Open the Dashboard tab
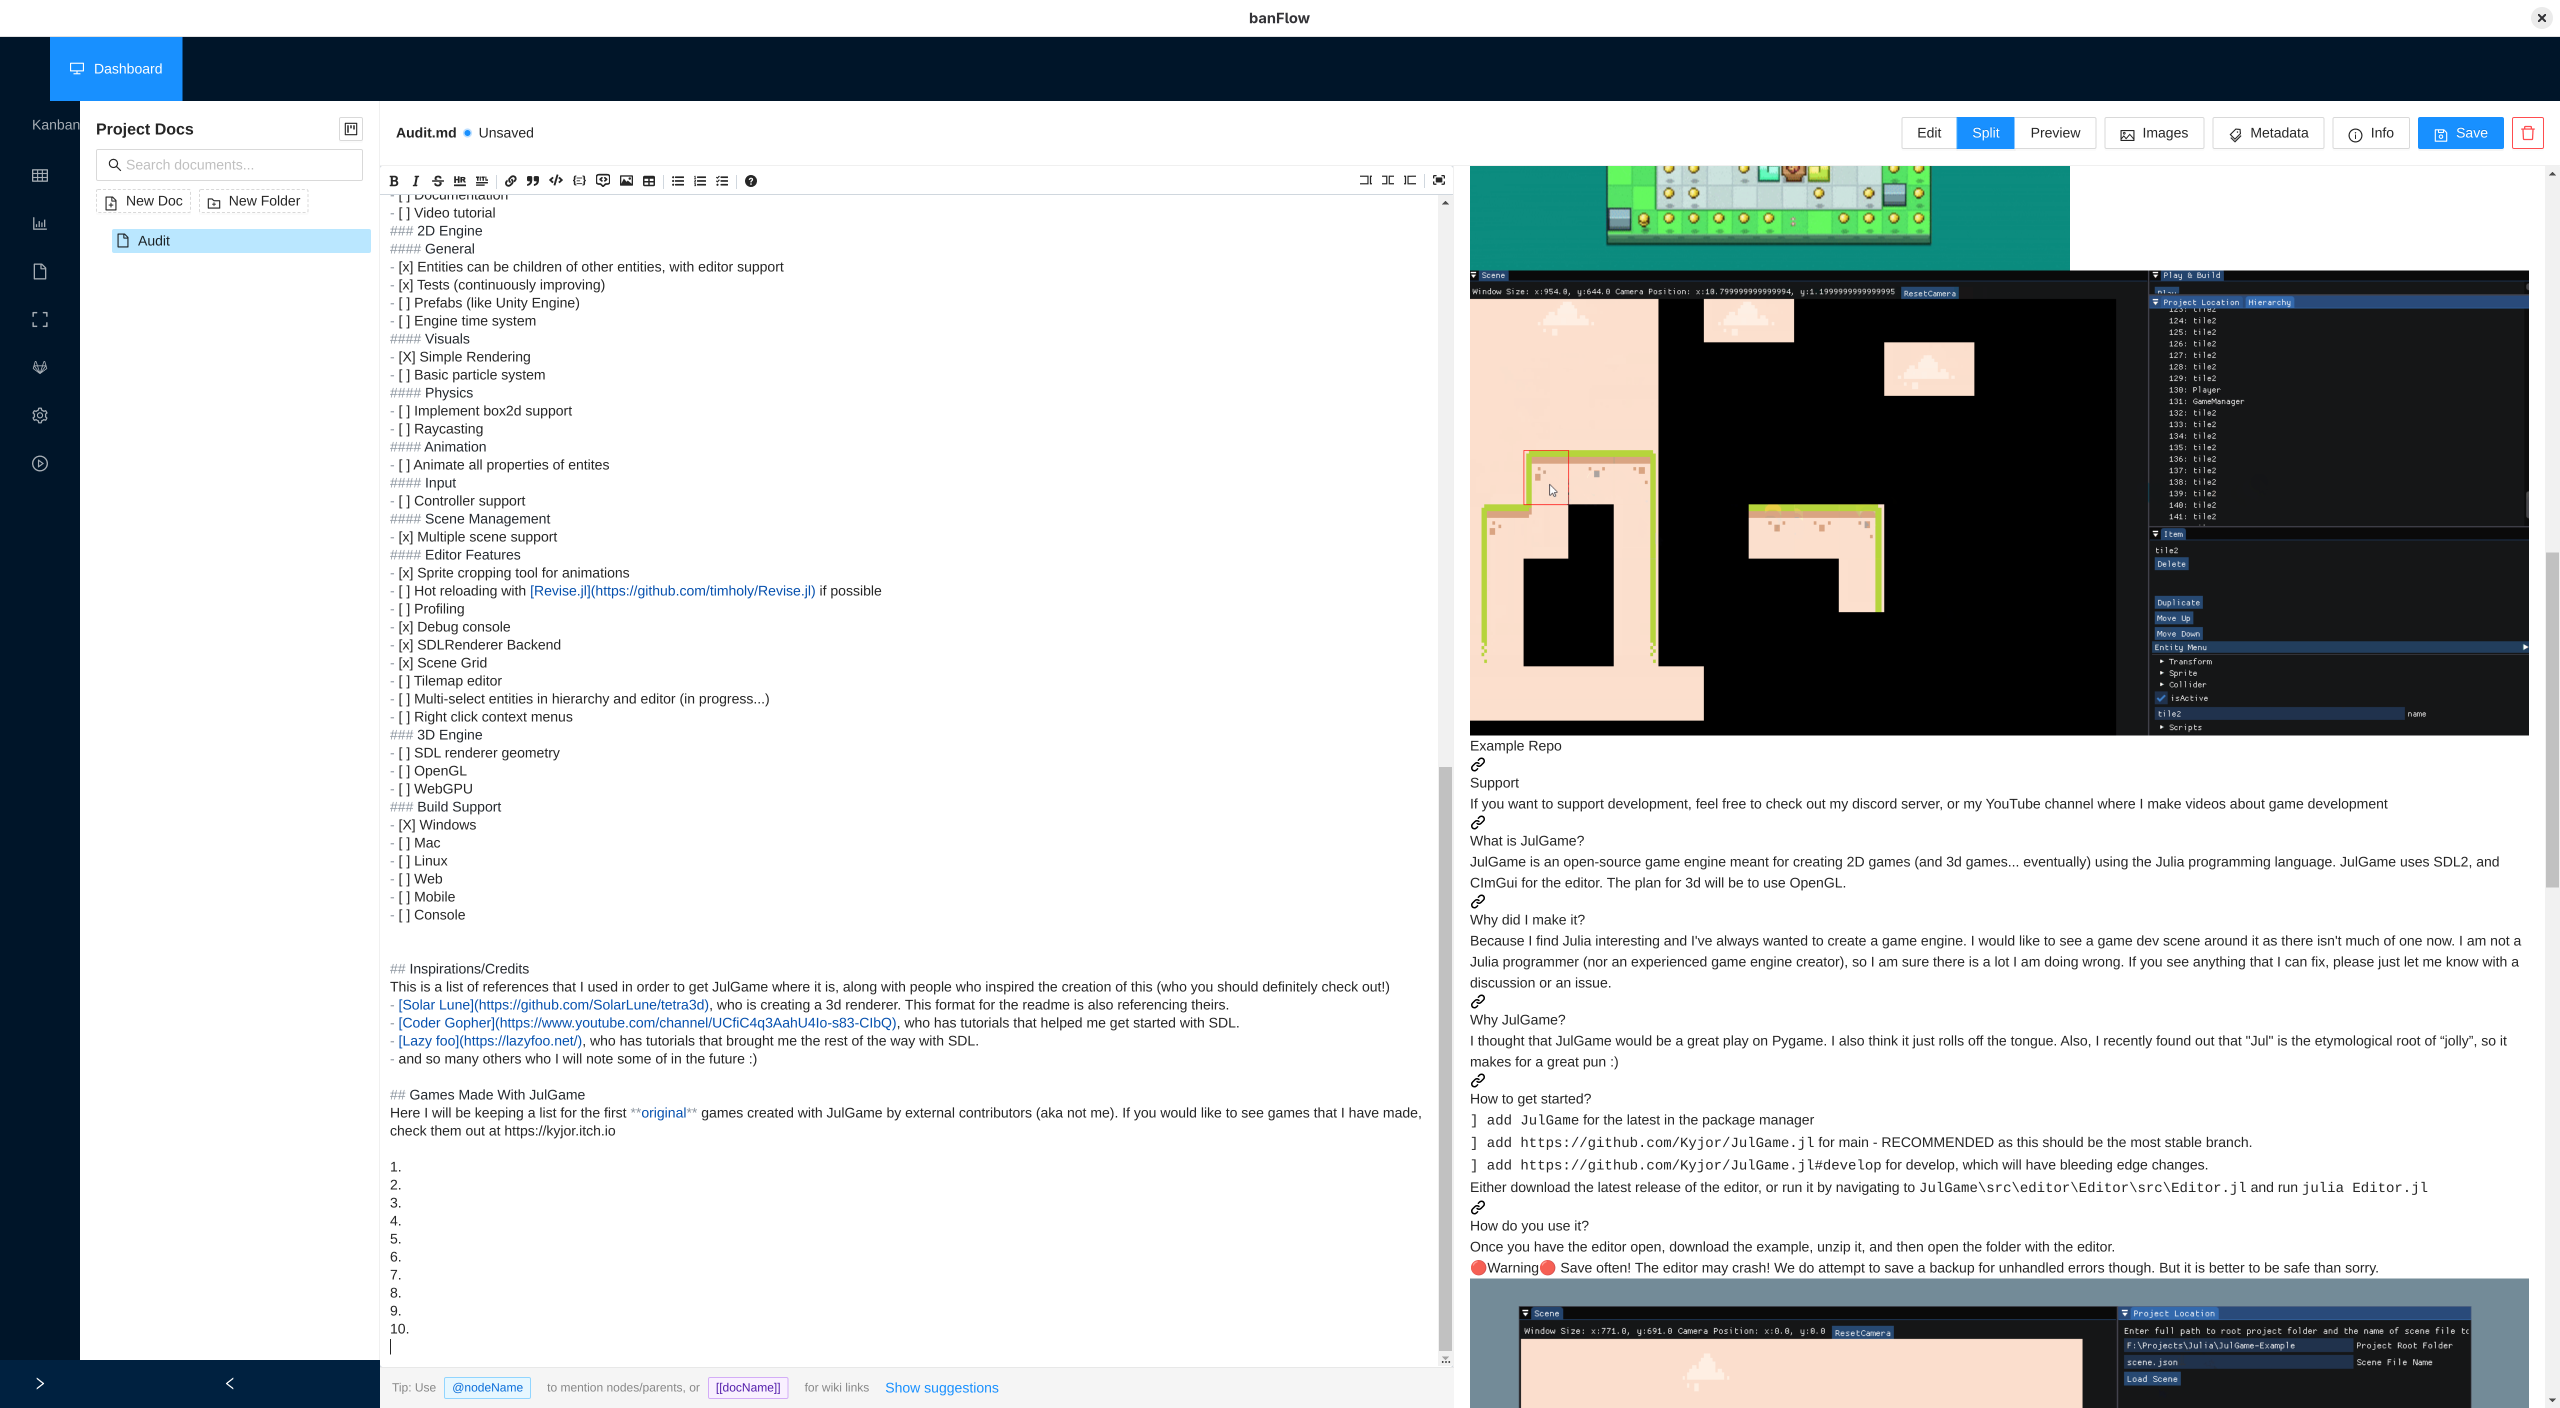 [x=116, y=69]
